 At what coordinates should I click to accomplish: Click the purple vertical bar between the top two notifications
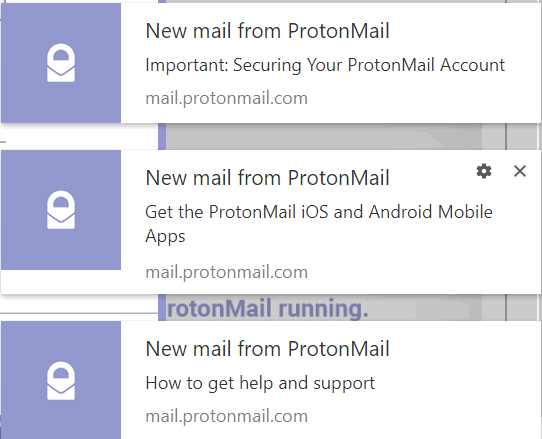click(x=162, y=136)
